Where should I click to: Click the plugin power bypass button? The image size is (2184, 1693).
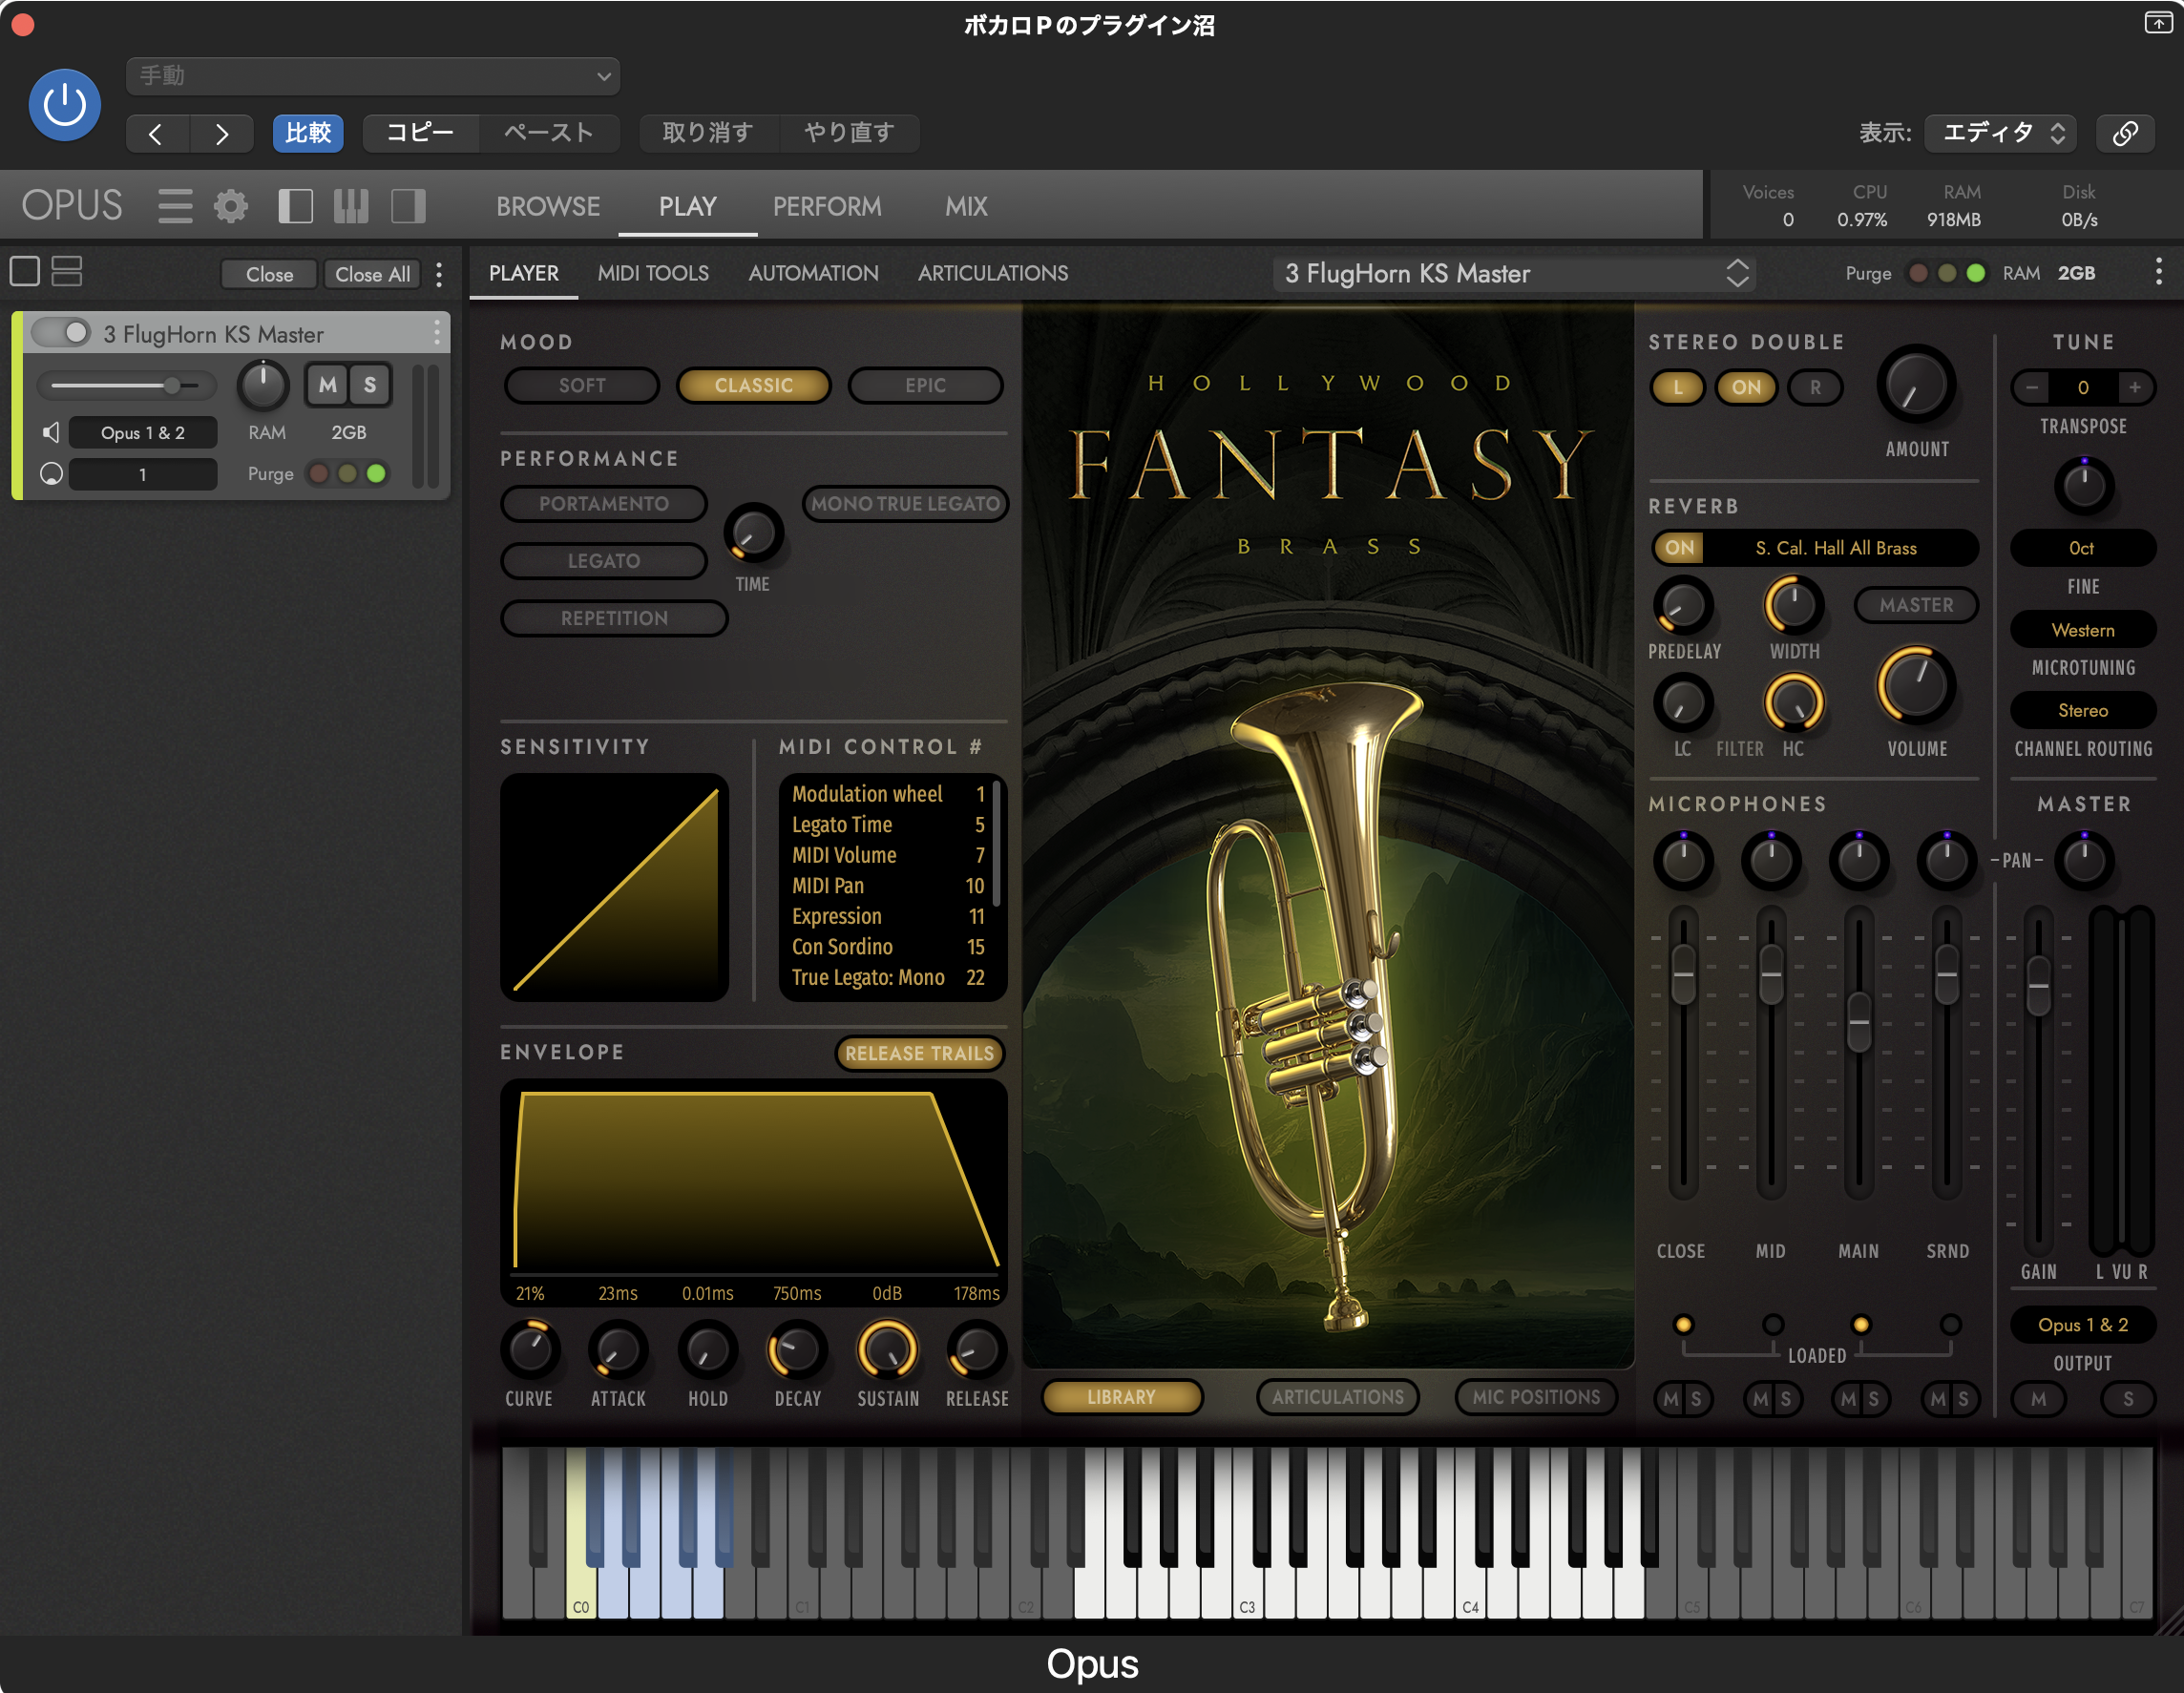pos(64,105)
